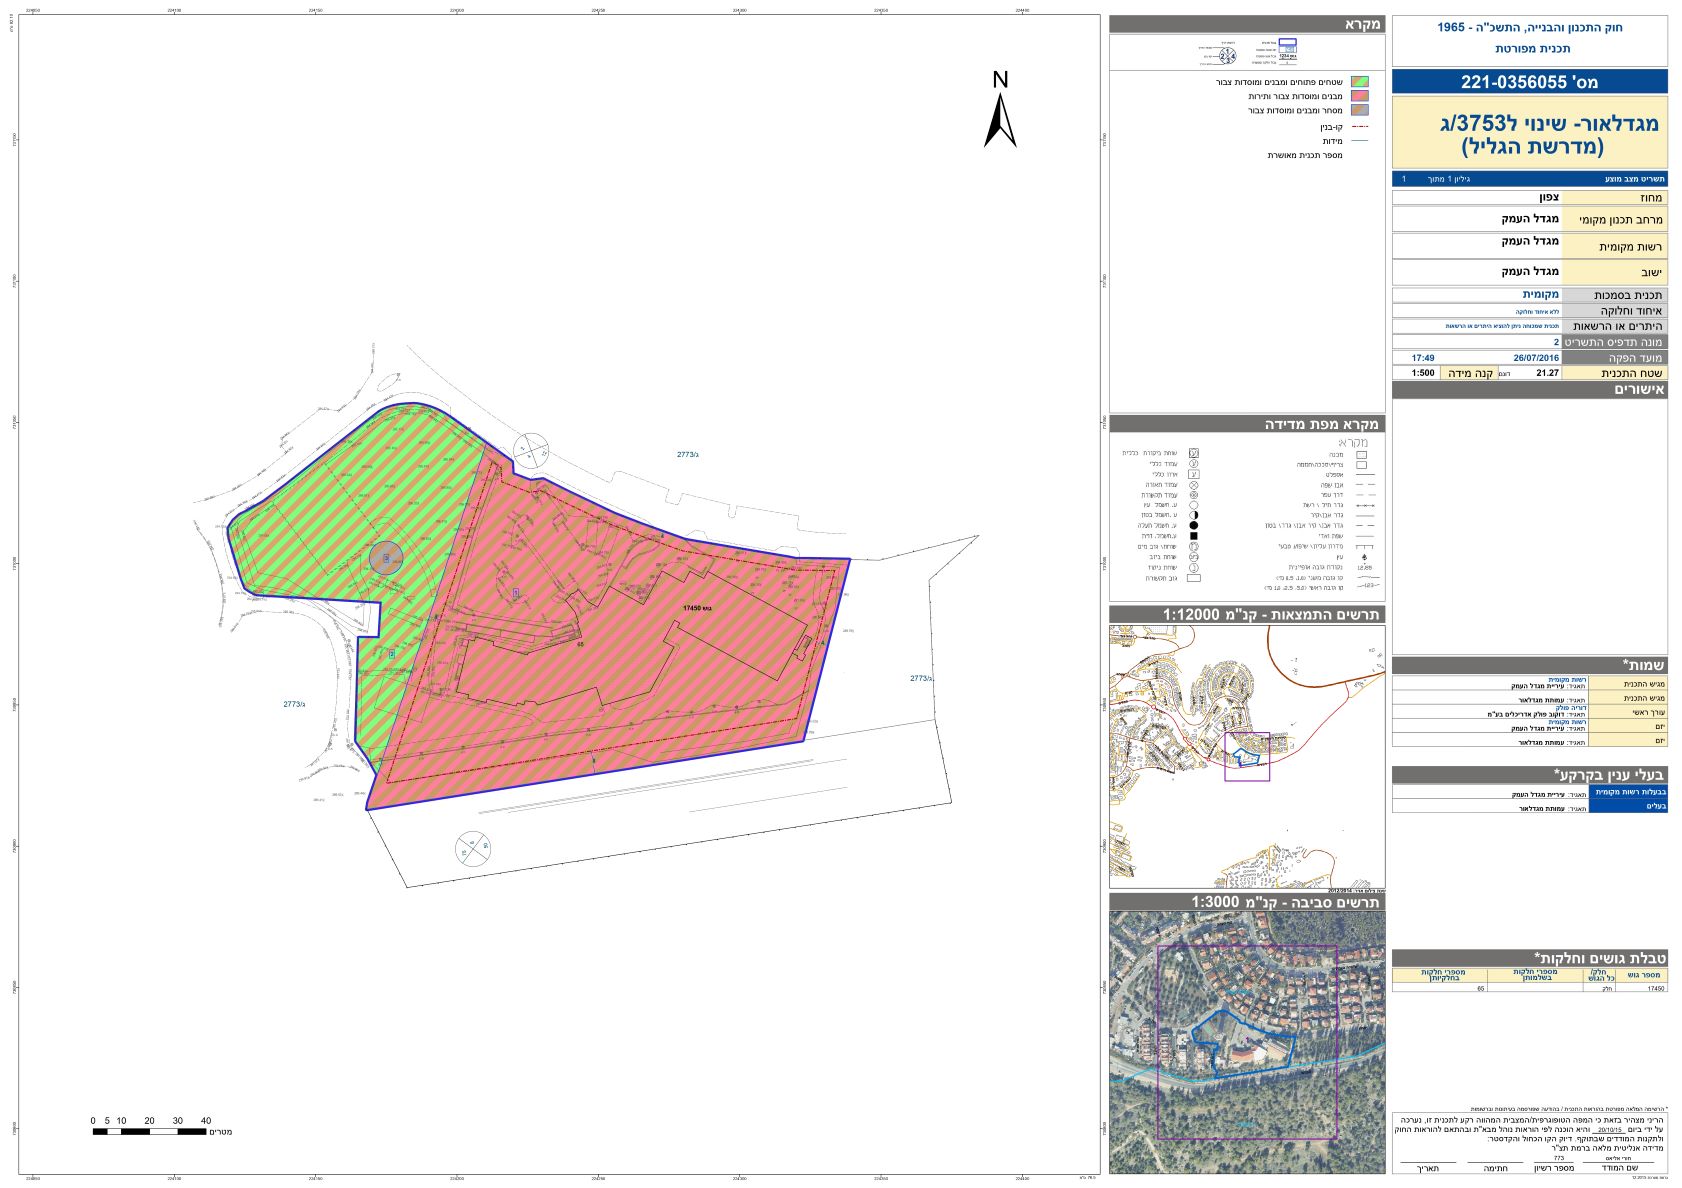
Task: Click the blue בעלים cell in ownership table
Action: click(1628, 806)
